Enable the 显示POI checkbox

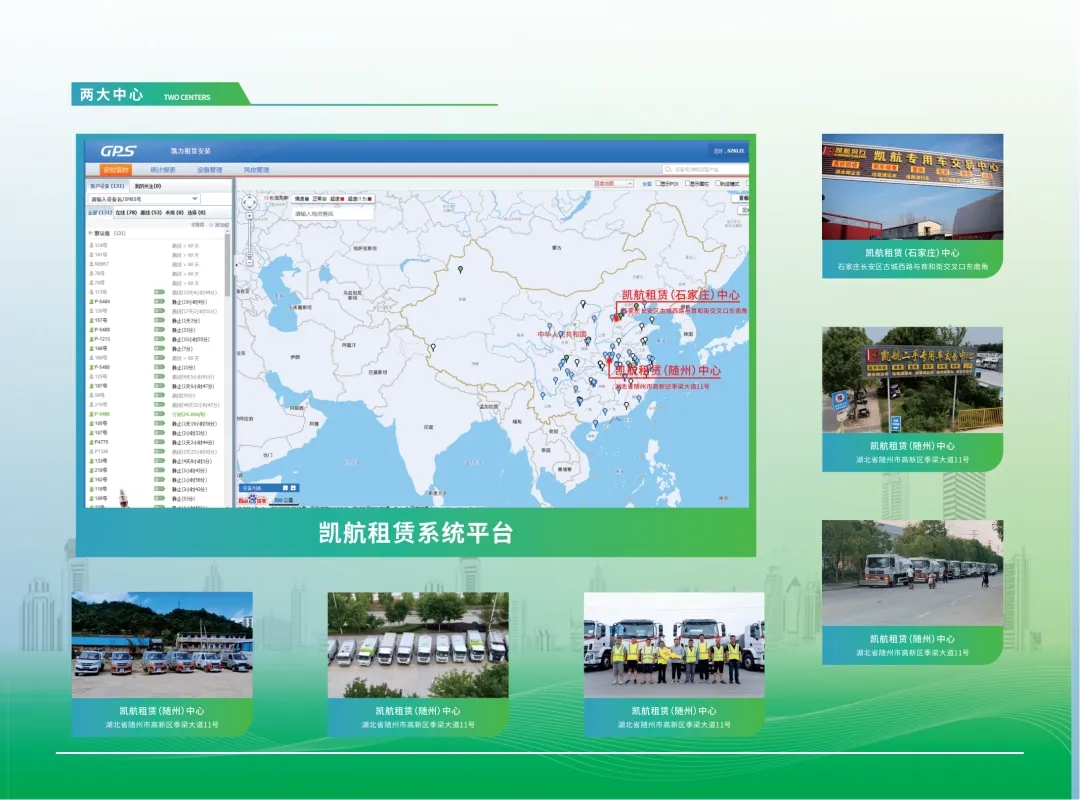(x=659, y=184)
